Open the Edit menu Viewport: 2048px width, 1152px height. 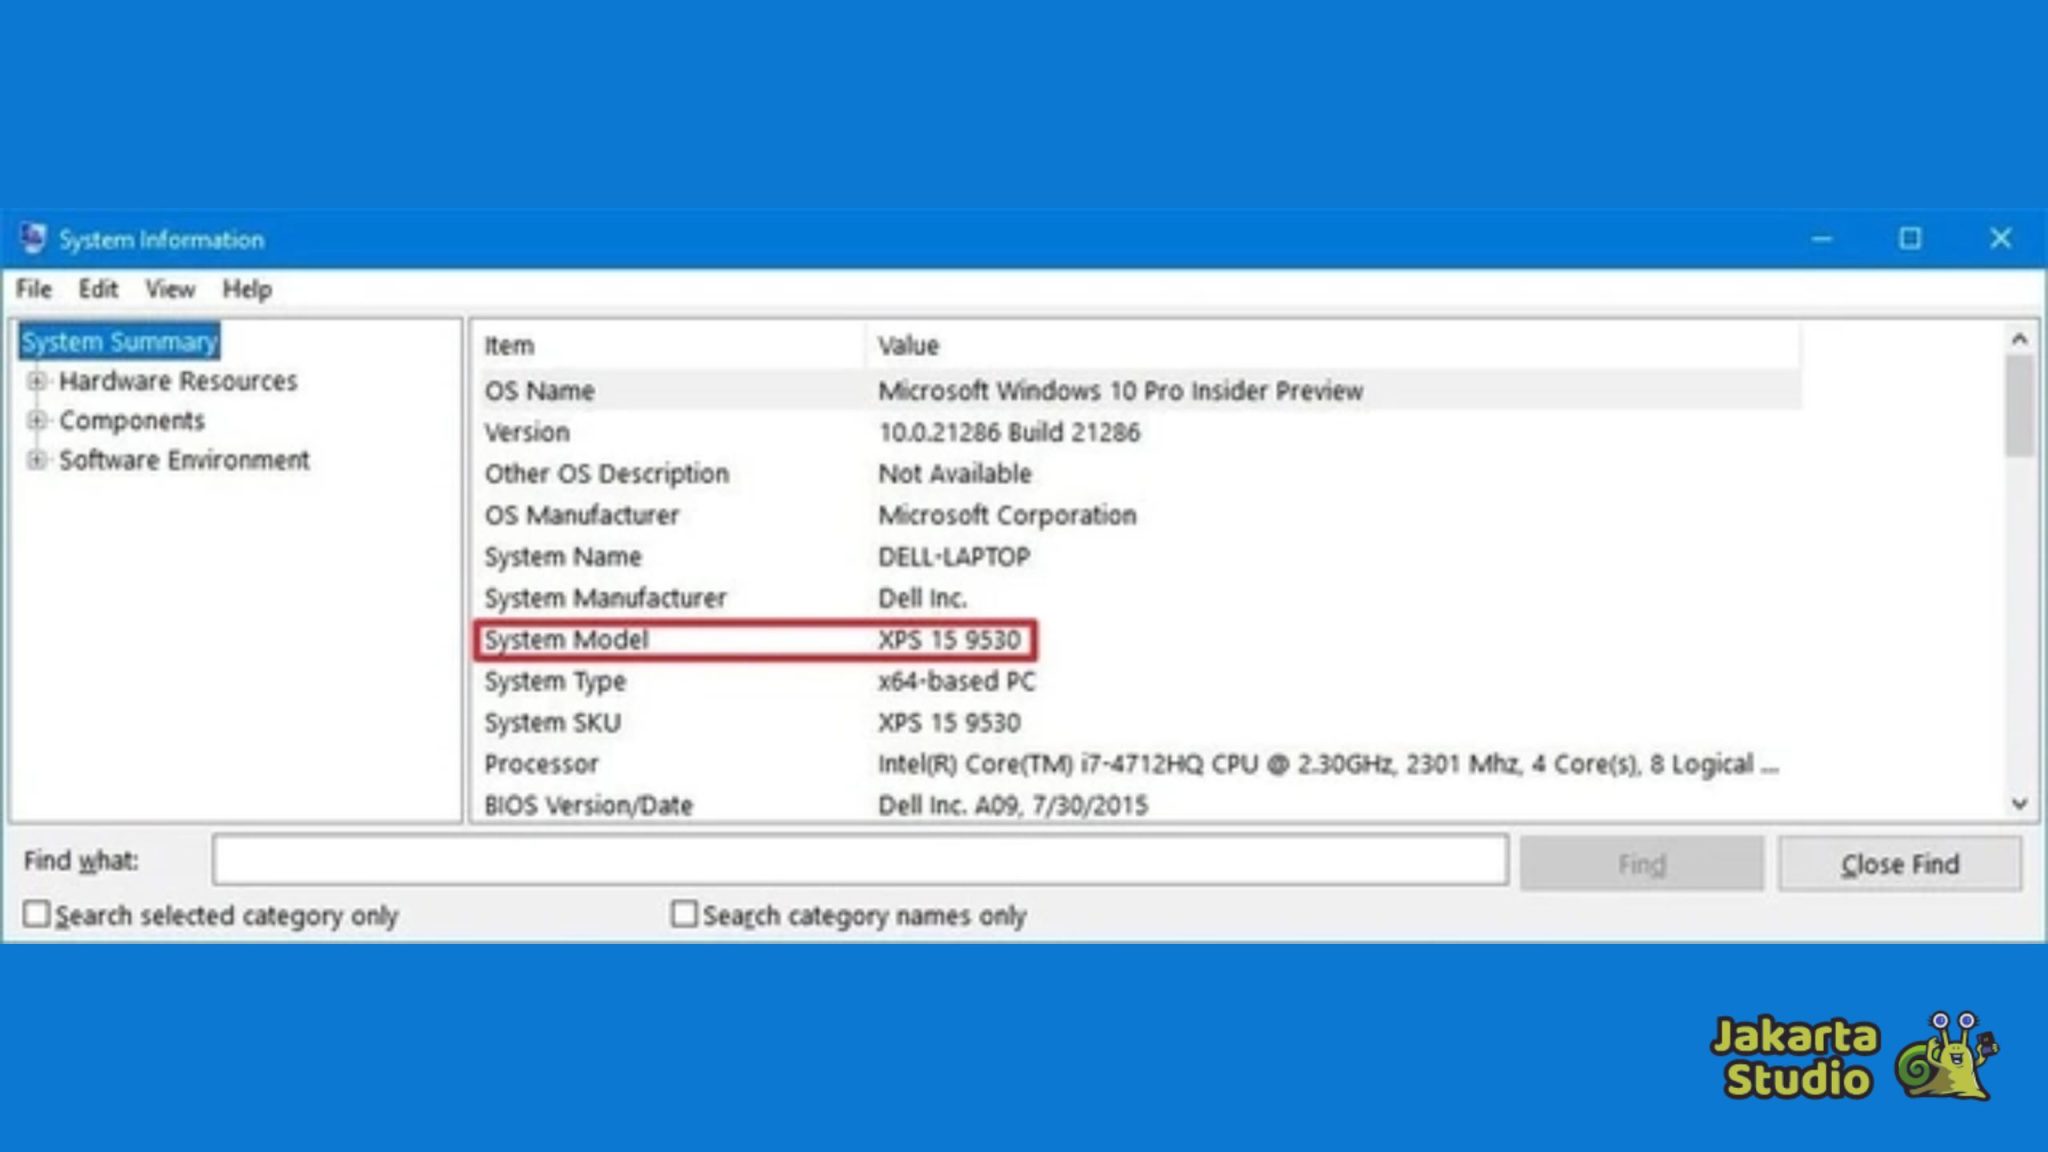97,289
